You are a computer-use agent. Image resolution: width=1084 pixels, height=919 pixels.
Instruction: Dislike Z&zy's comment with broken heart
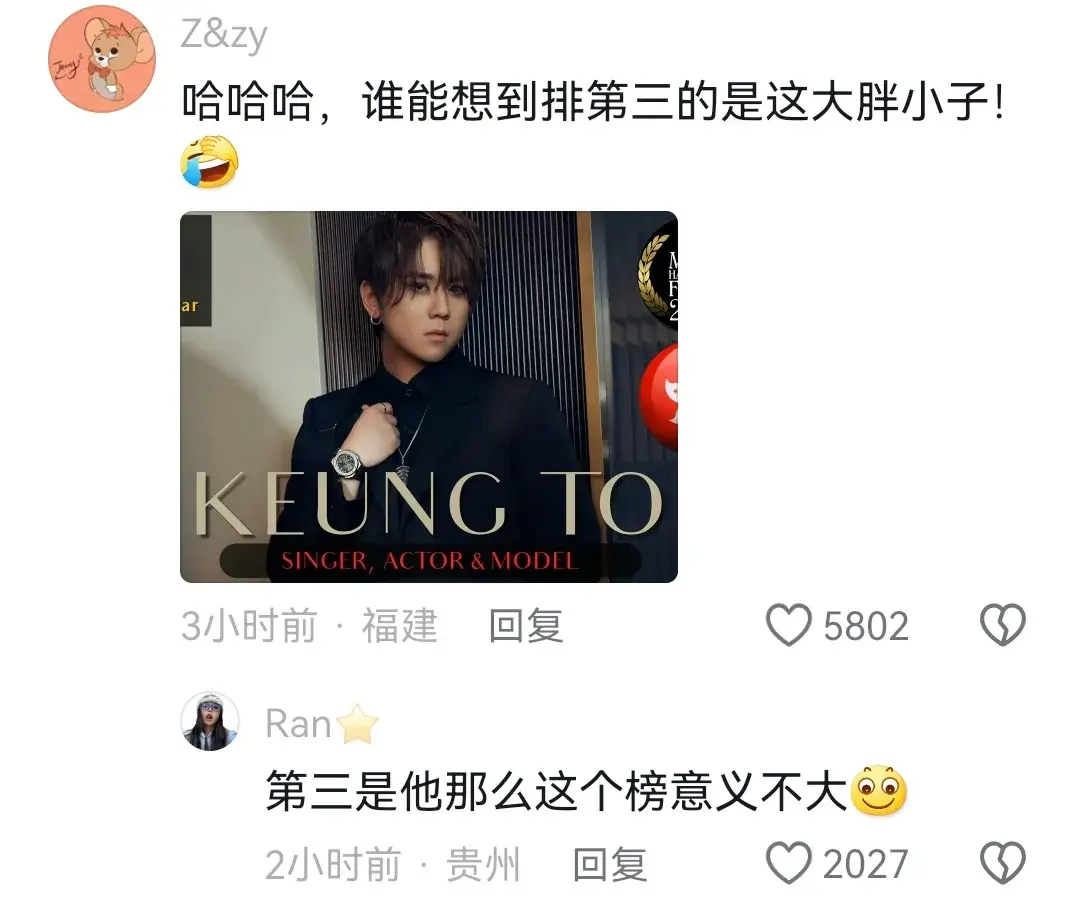click(1002, 625)
